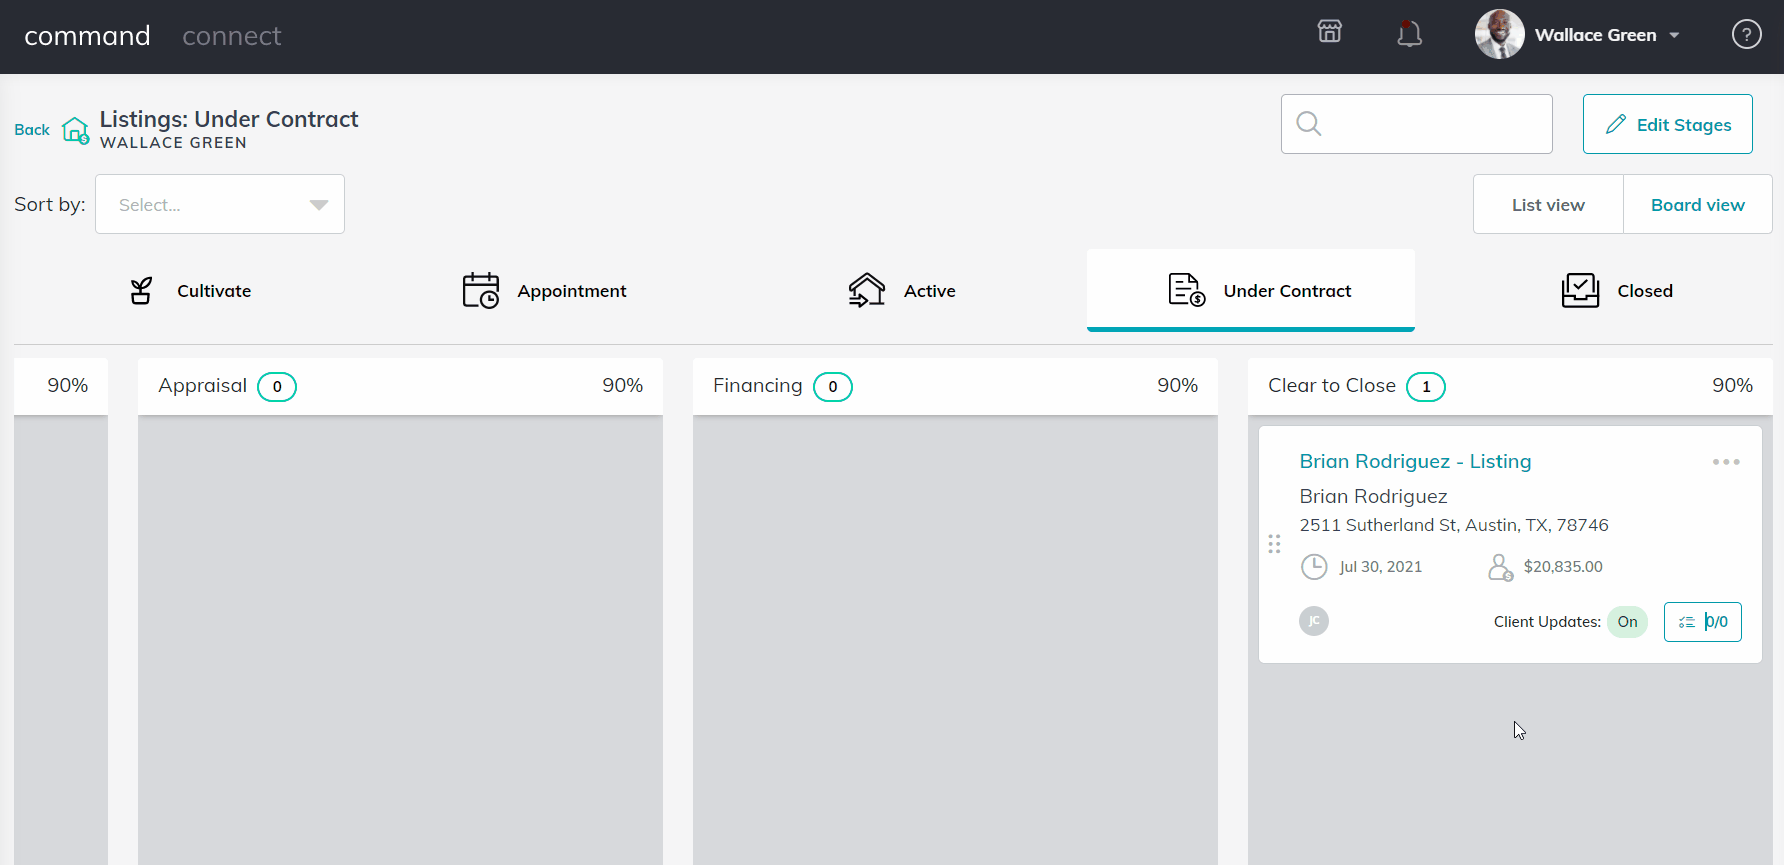Click the clock icon next to Jul 30, 2021

click(x=1313, y=567)
